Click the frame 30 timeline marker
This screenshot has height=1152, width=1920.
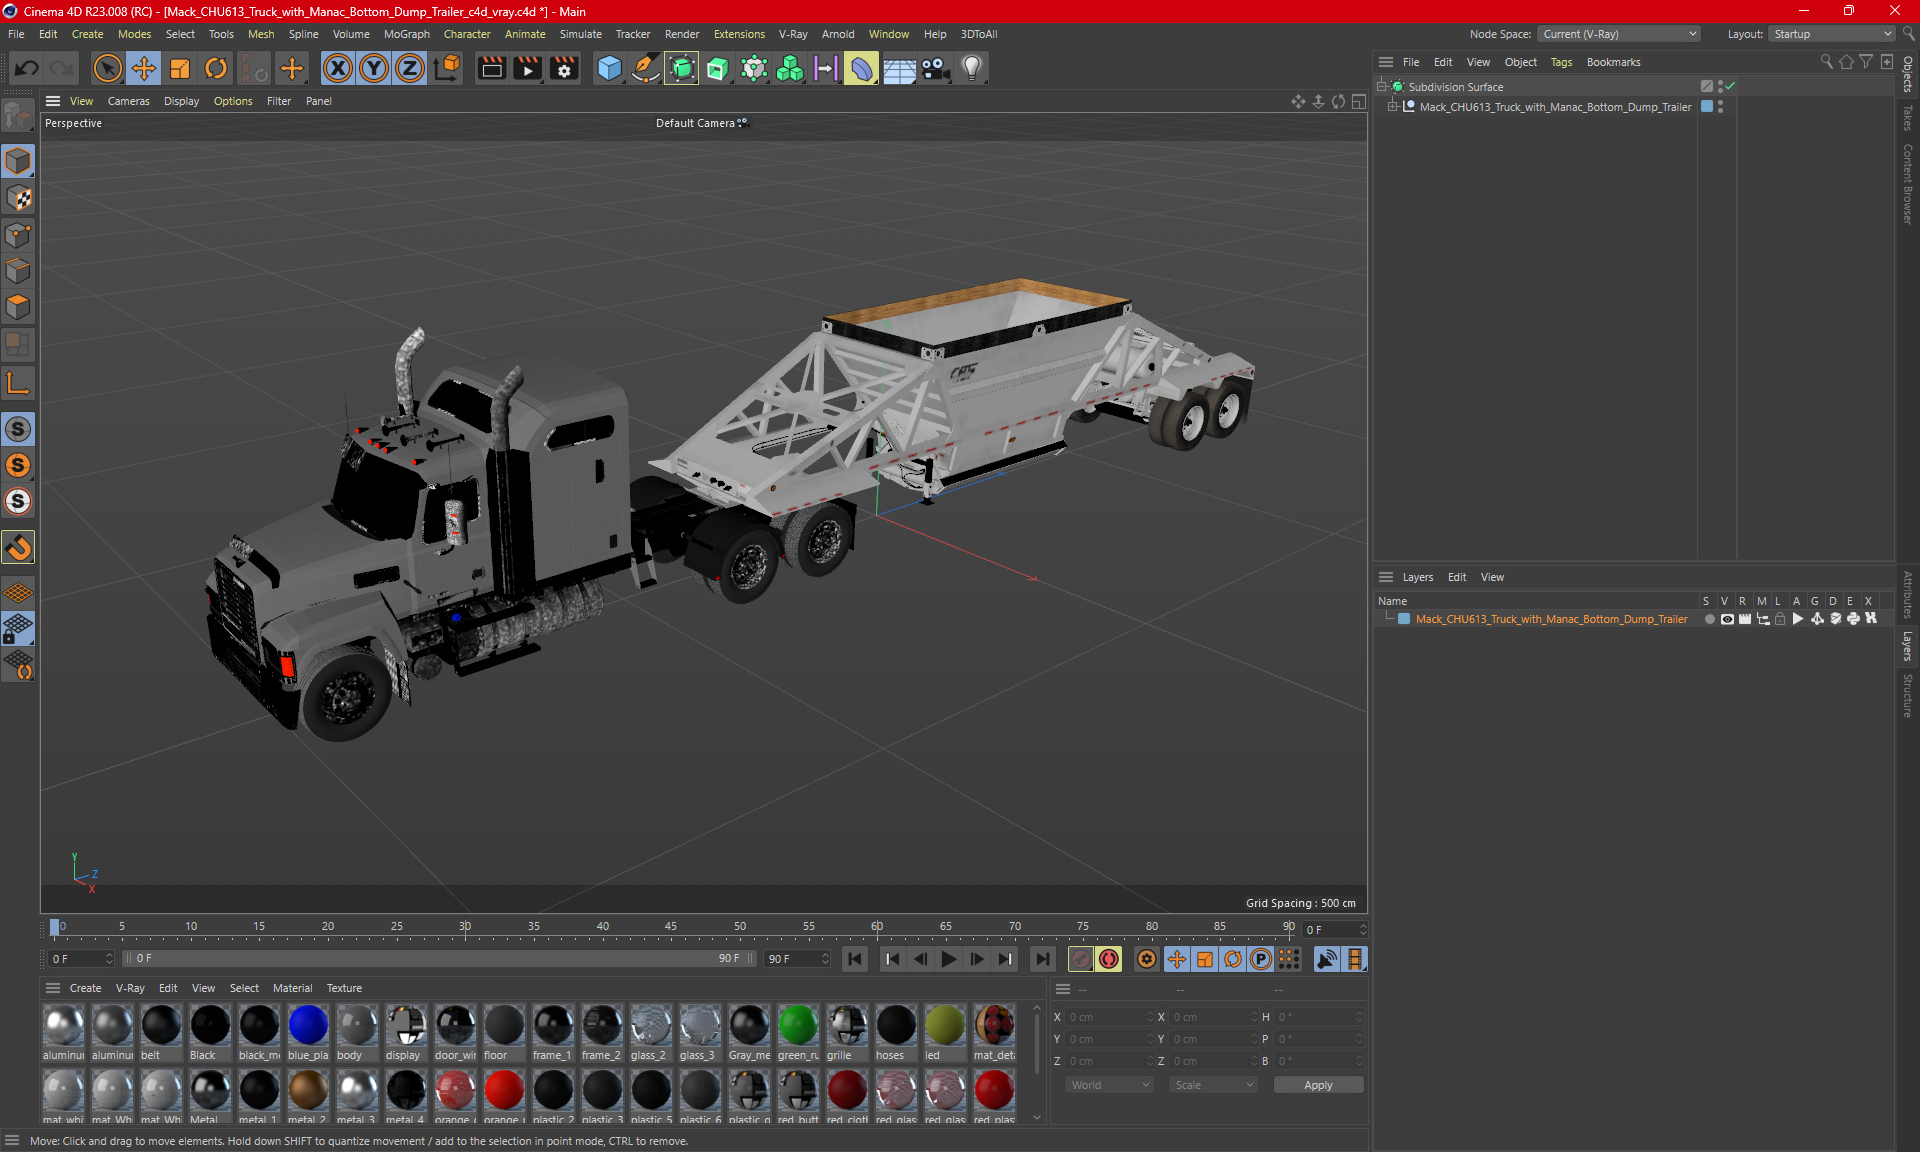[x=465, y=927]
